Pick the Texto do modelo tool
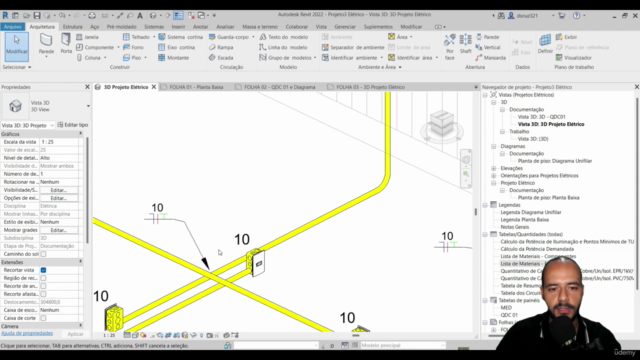This screenshot has height=360, width=640. [284, 37]
